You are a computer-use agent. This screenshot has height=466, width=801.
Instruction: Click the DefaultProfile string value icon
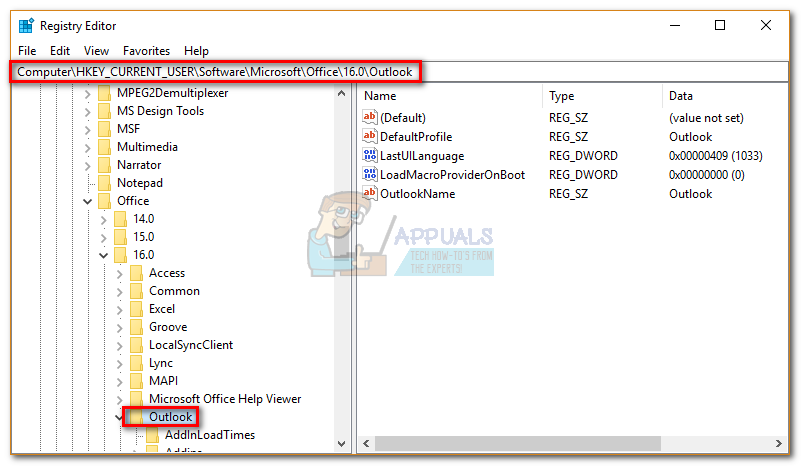(x=369, y=136)
